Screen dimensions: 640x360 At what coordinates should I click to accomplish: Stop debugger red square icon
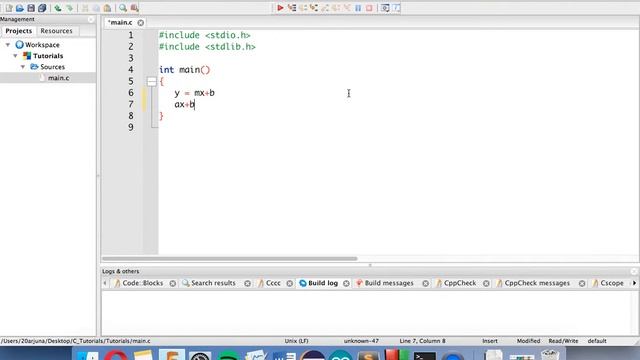coord(369,8)
